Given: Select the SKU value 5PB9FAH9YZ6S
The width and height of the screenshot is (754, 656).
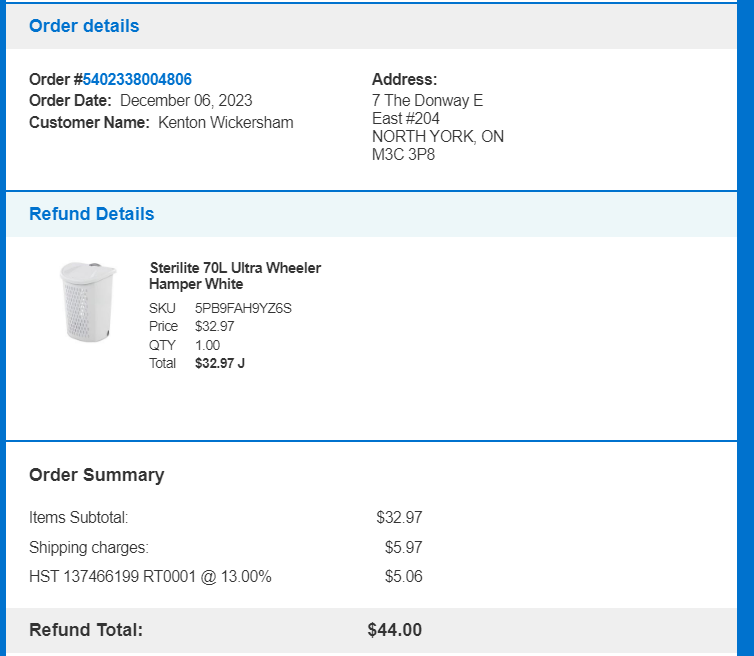Looking at the screenshot, I should pyautogui.click(x=243, y=308).
